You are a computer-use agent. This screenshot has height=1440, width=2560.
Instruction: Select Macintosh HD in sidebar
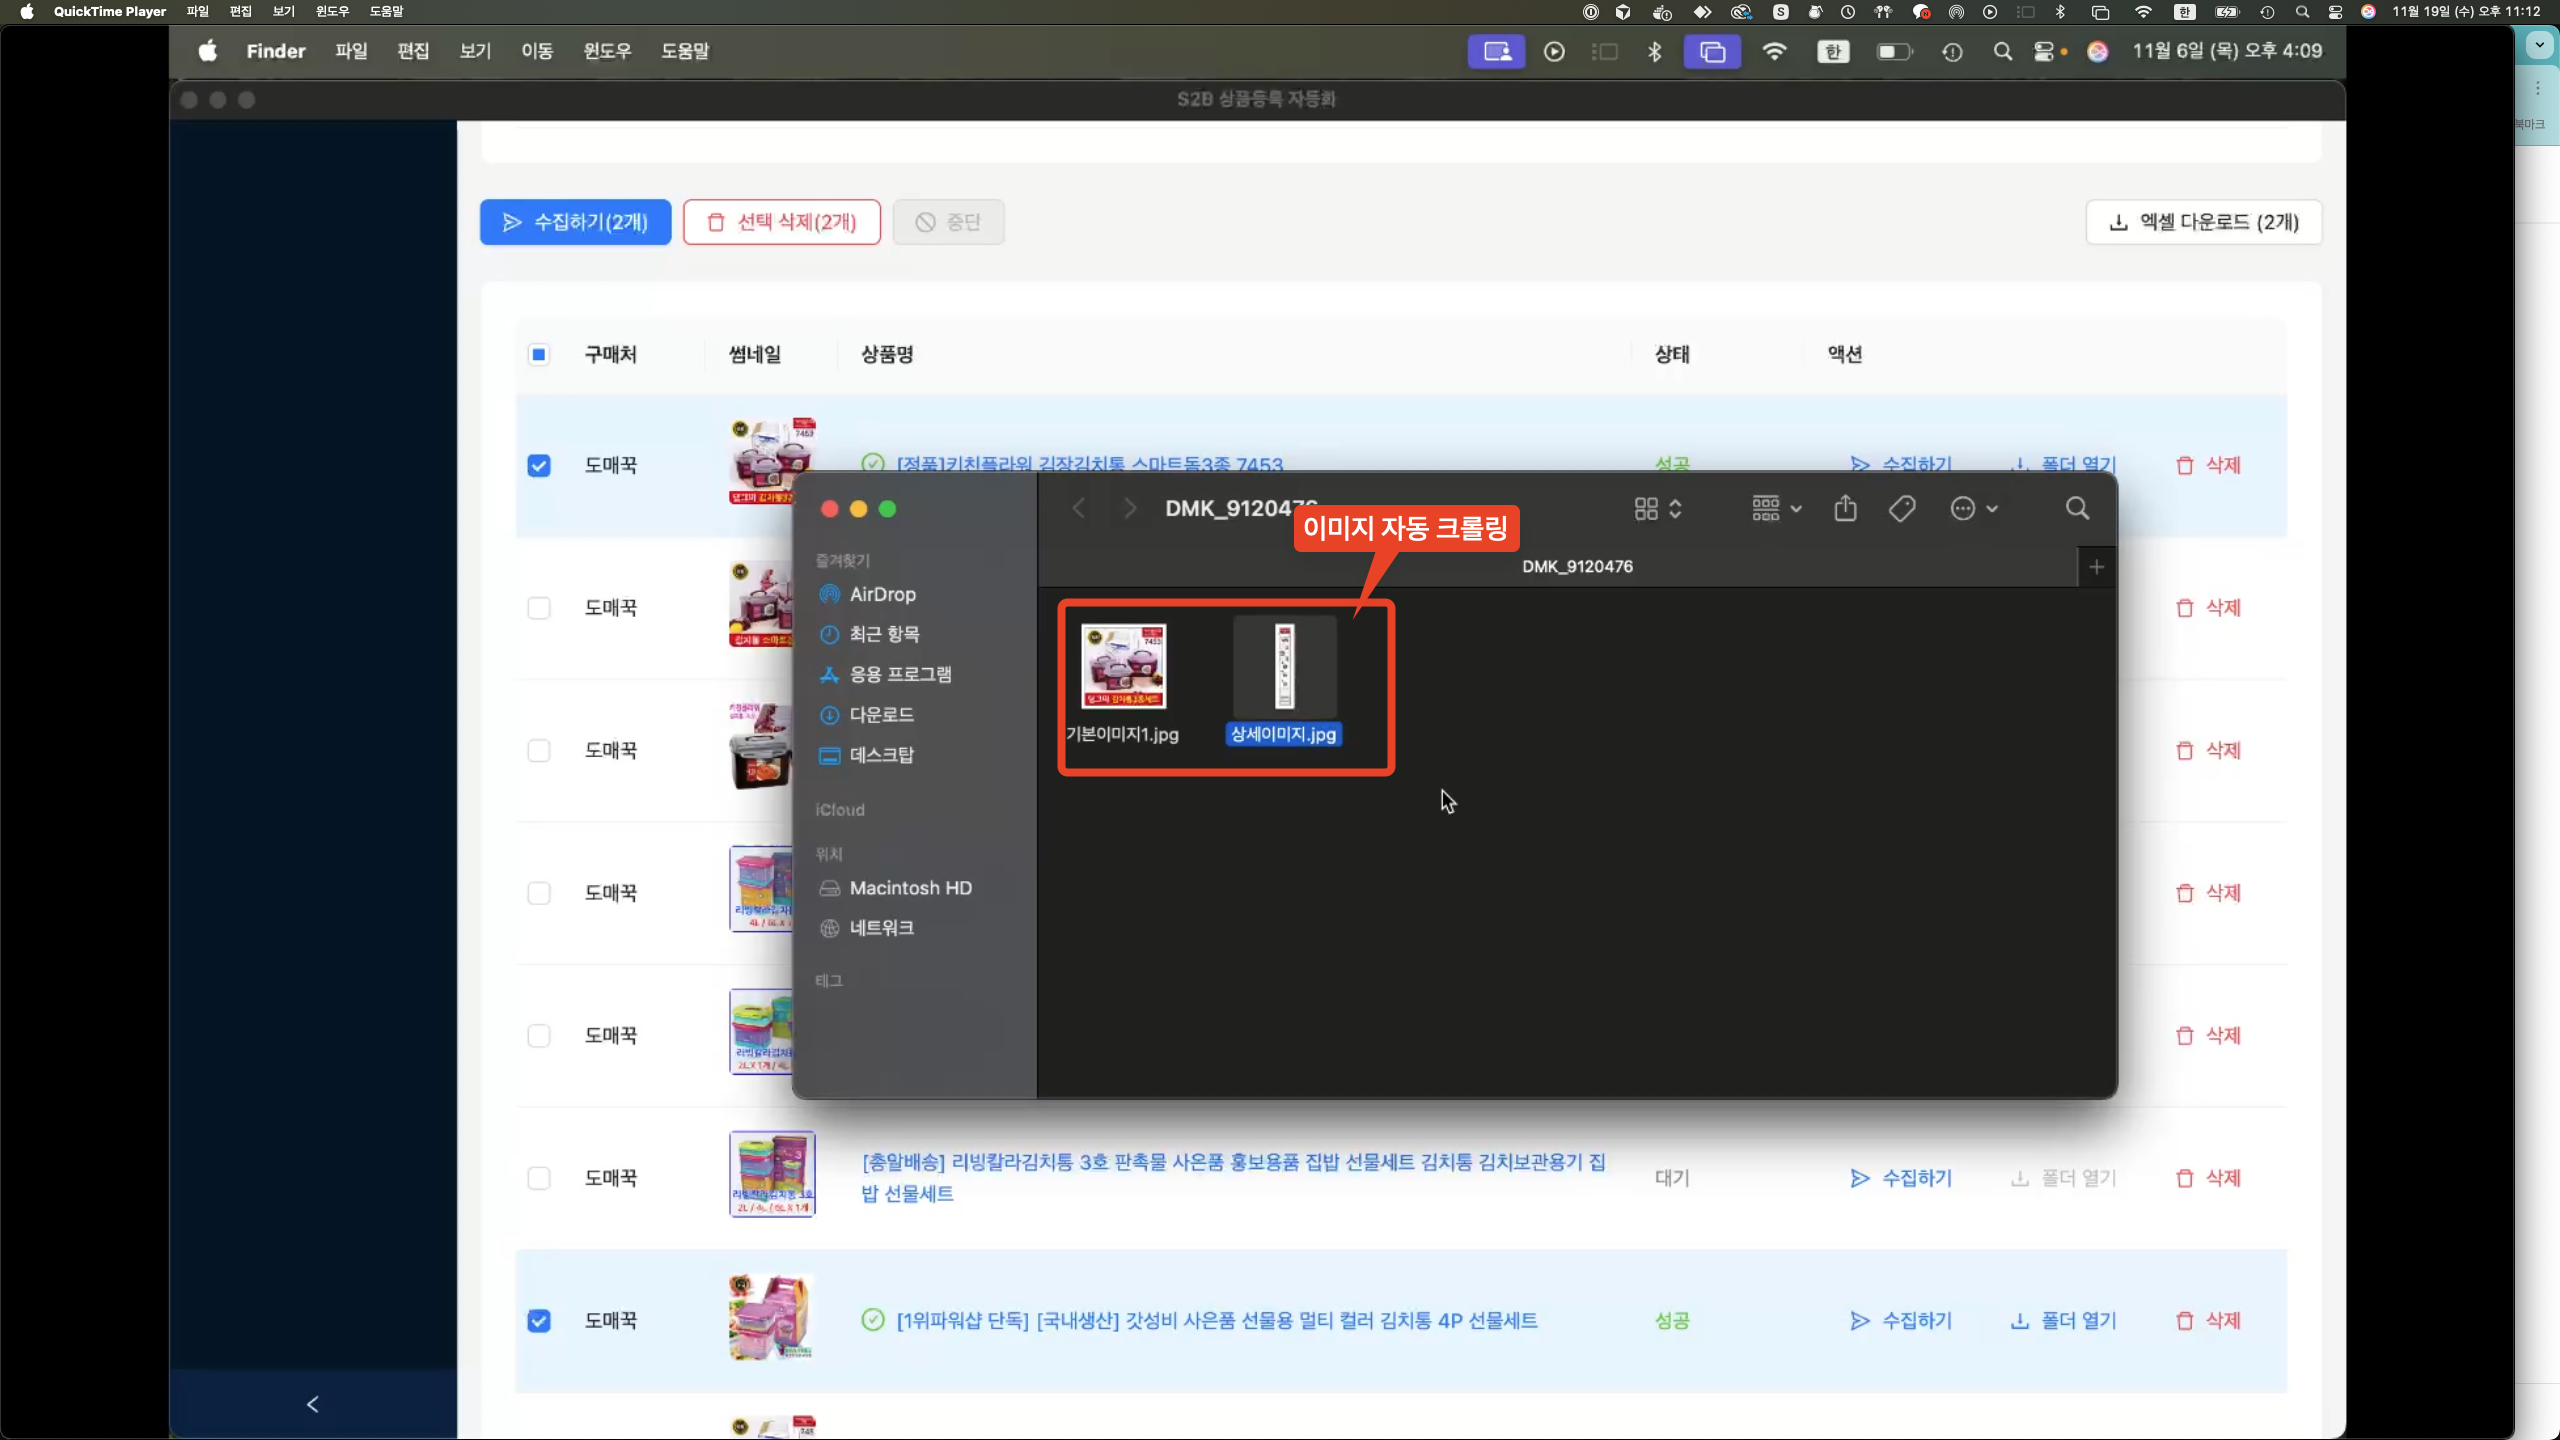(x=910, y=888)
